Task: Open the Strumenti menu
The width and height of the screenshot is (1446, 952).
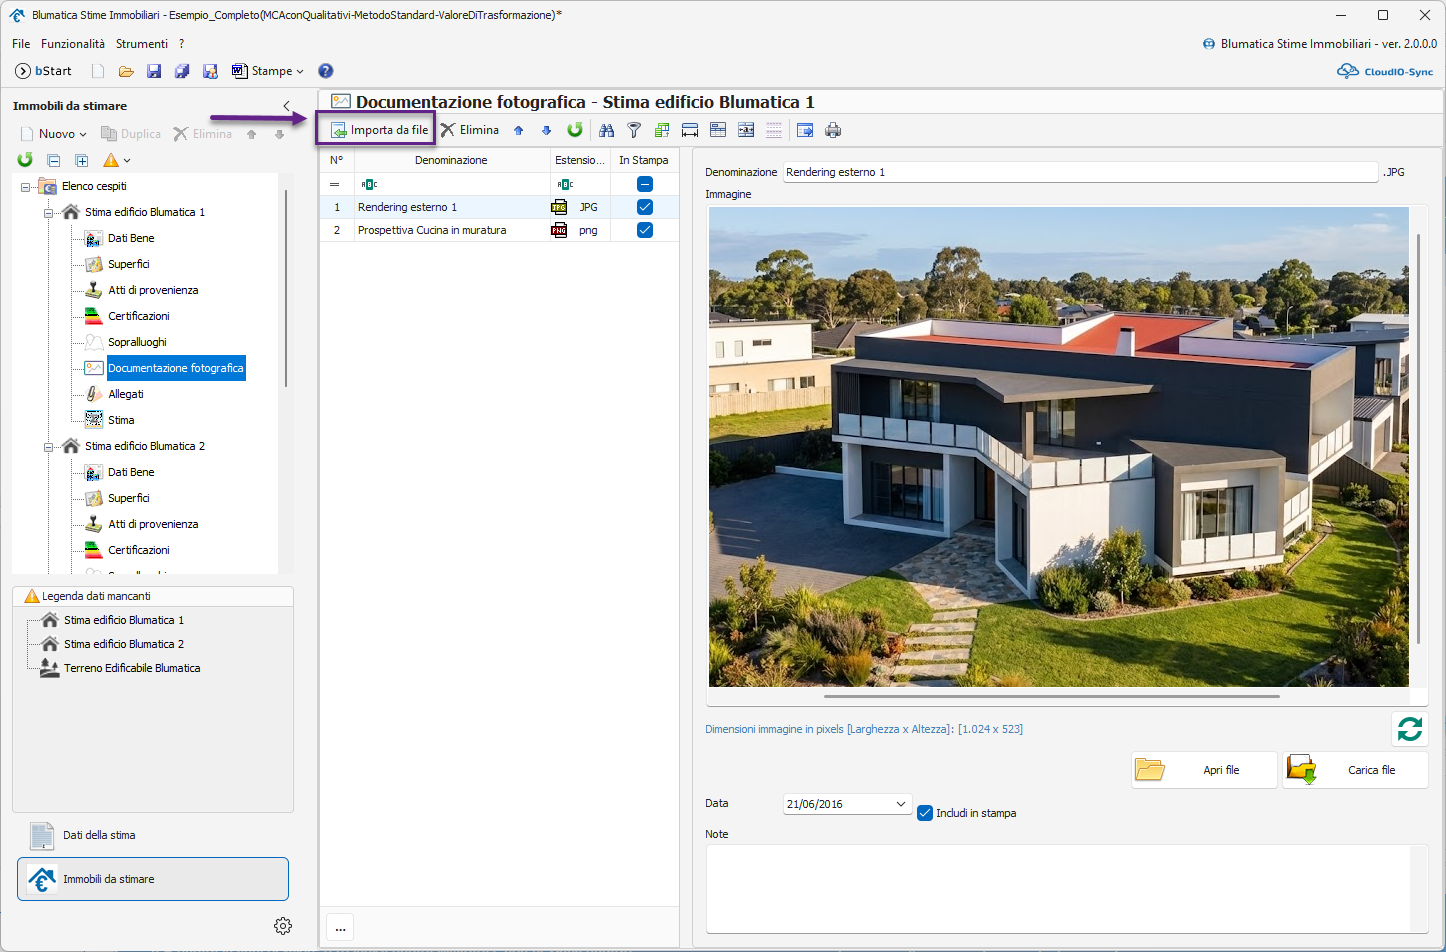Action: pos(142,44)
